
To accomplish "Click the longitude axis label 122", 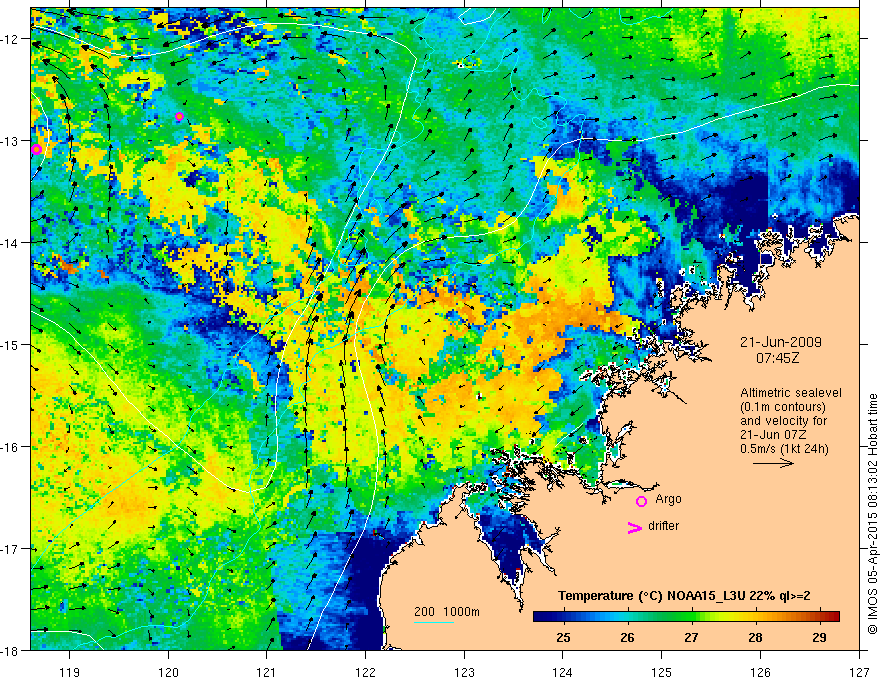I will pos(365,672).
